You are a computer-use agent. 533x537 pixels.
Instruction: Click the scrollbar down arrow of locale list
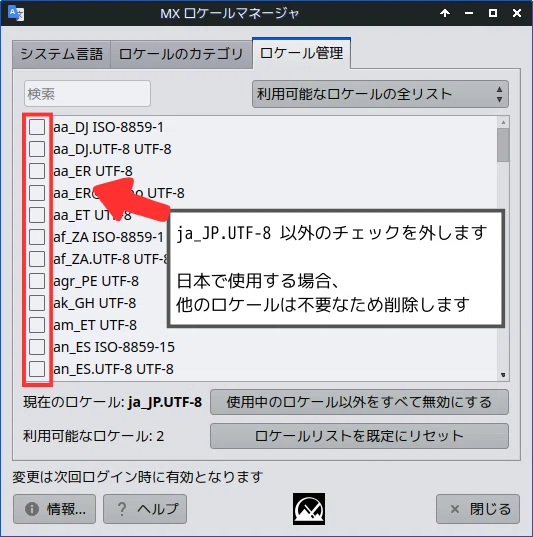pyautogui.click(x=503, y=375)
